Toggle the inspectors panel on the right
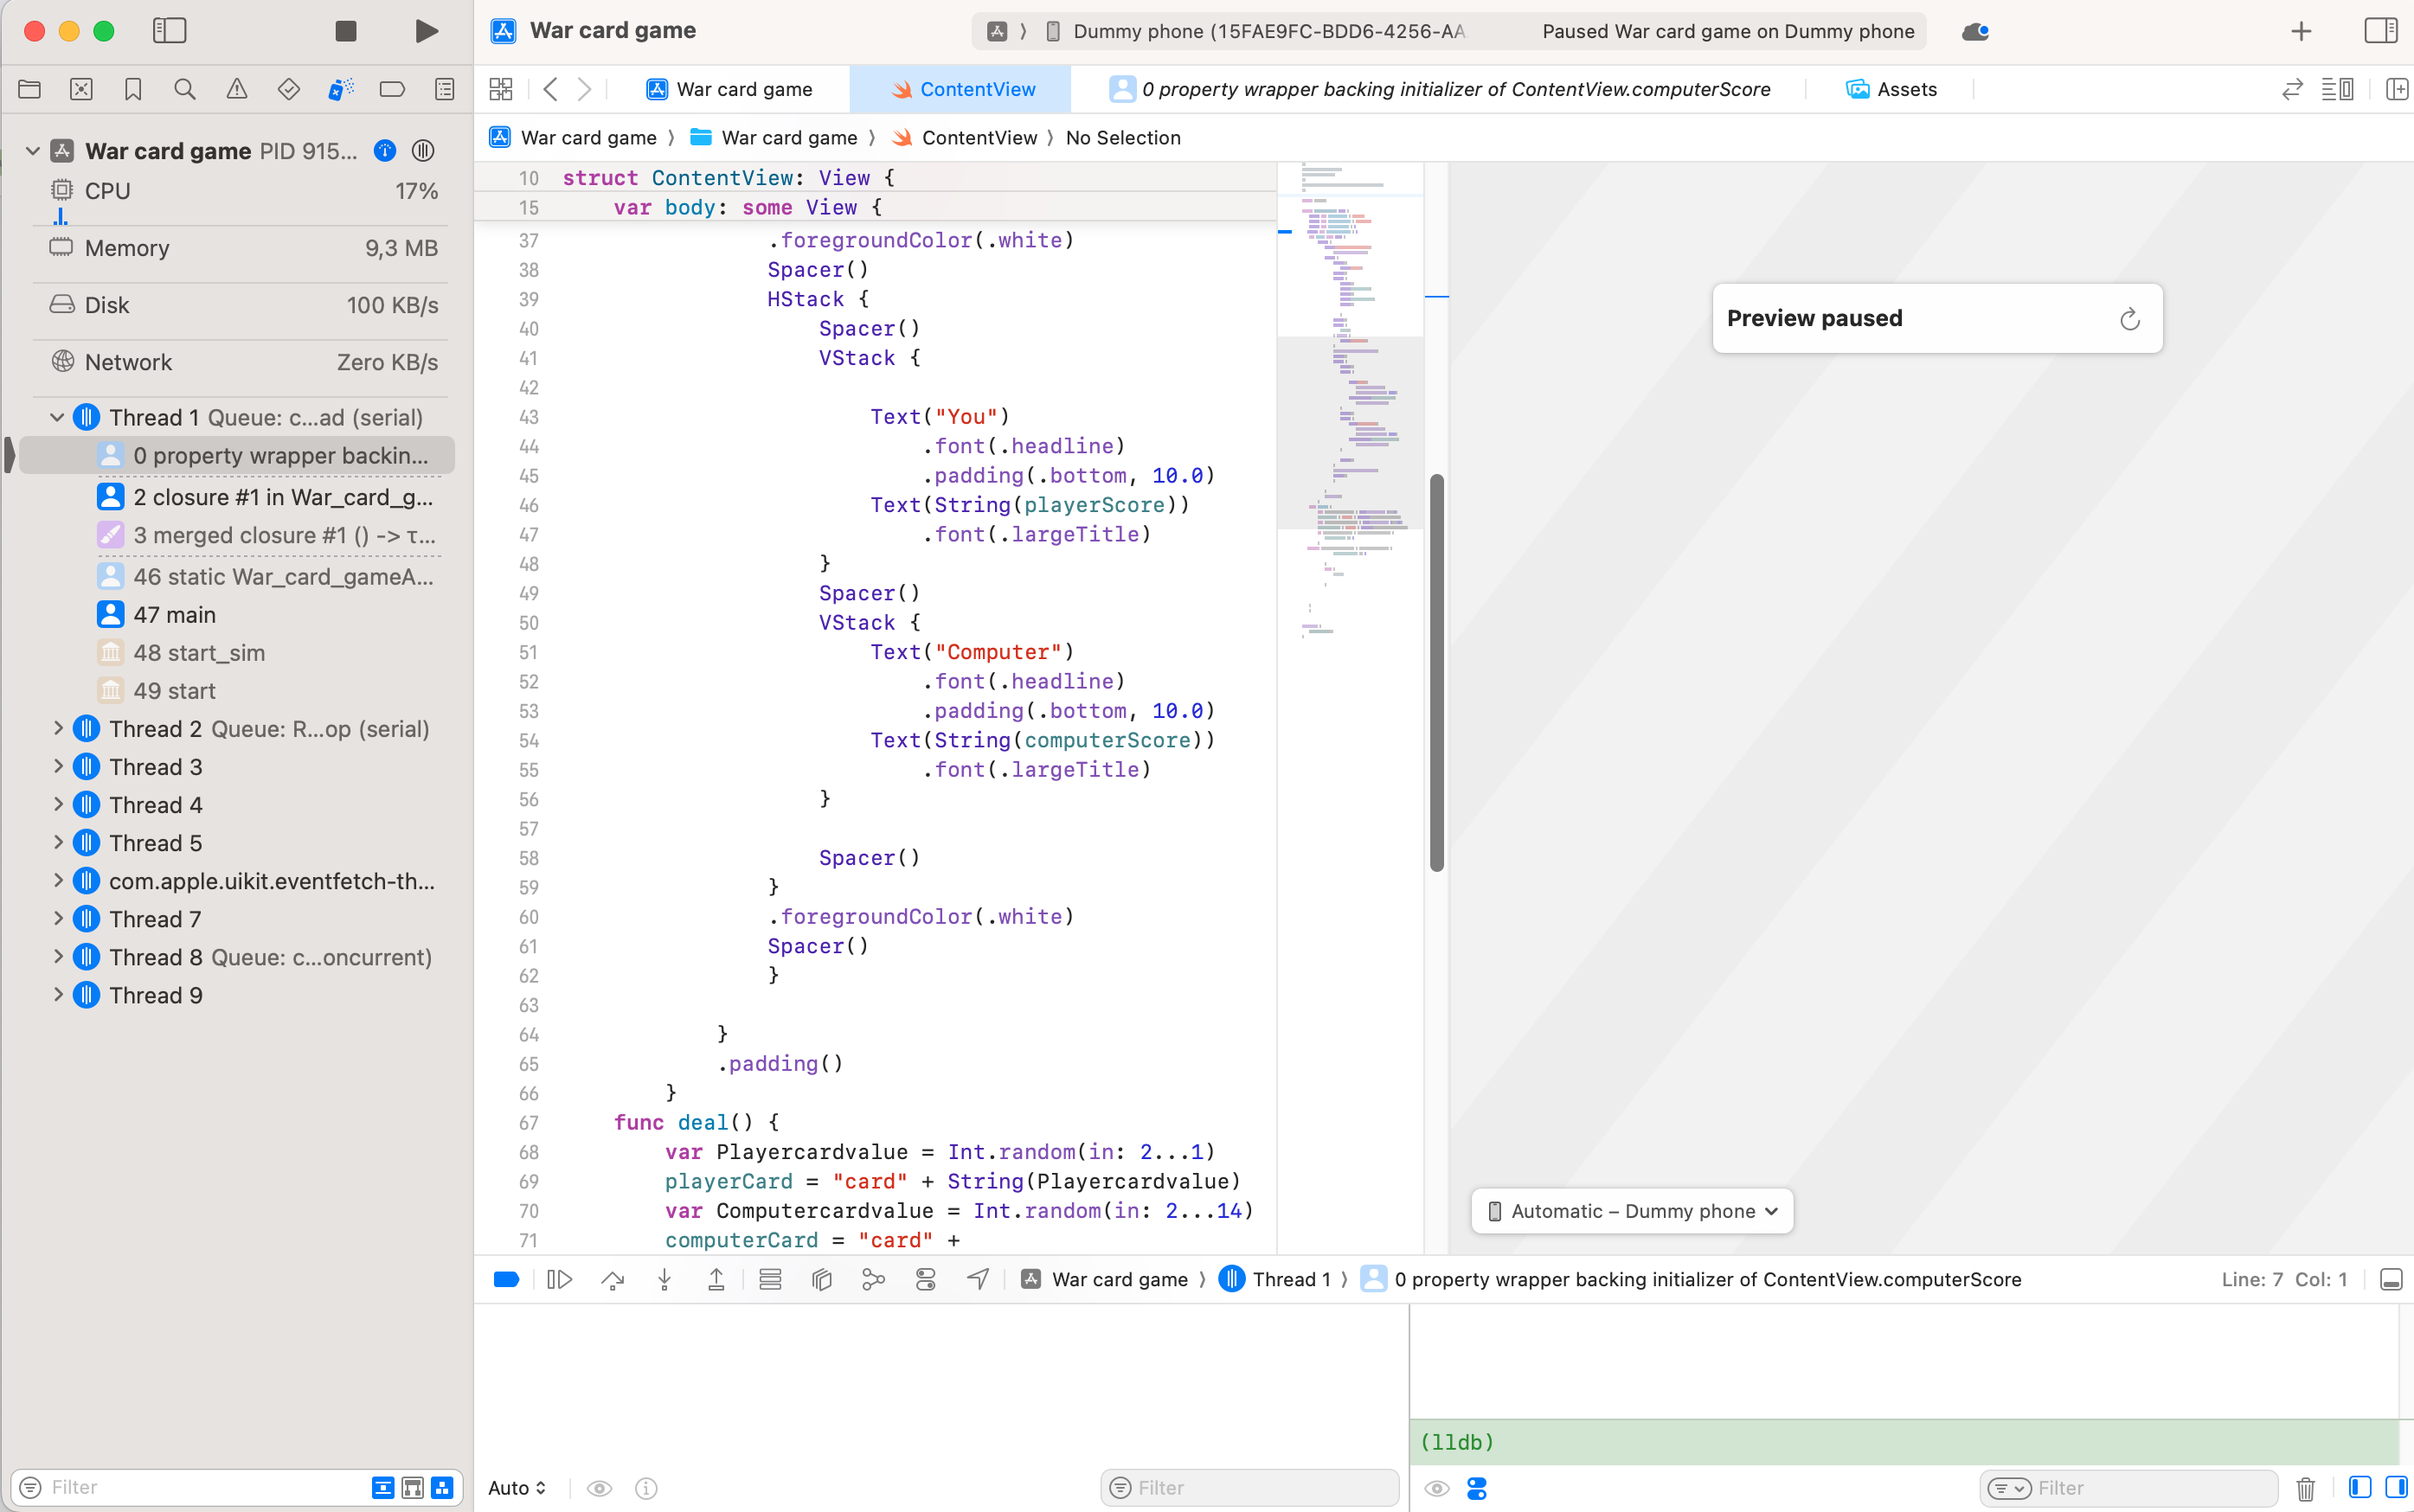2414x1512 pixels. tap(2381, 31)
